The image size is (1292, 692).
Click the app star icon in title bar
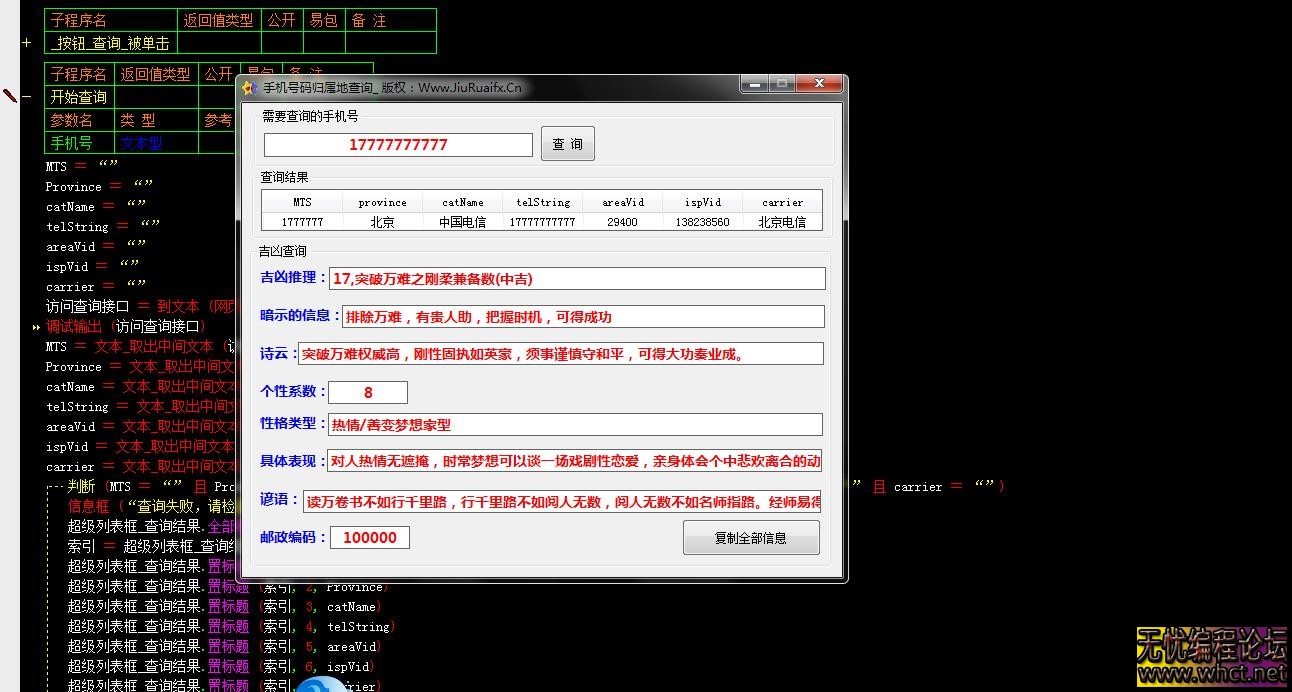(x=250, y=88)
